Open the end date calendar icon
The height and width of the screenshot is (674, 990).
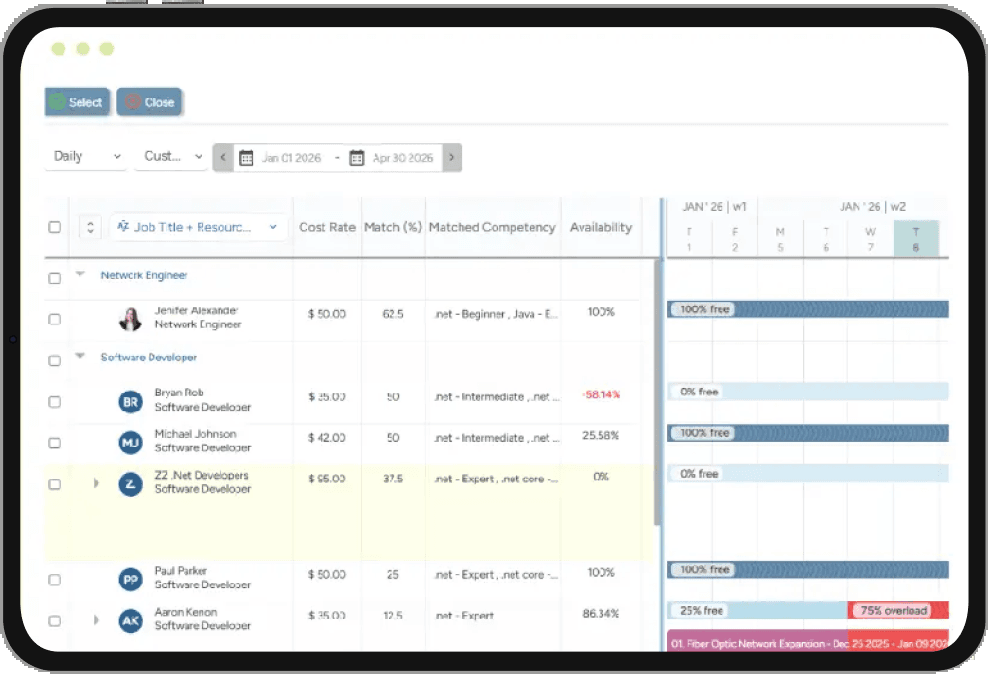[357, 158]
